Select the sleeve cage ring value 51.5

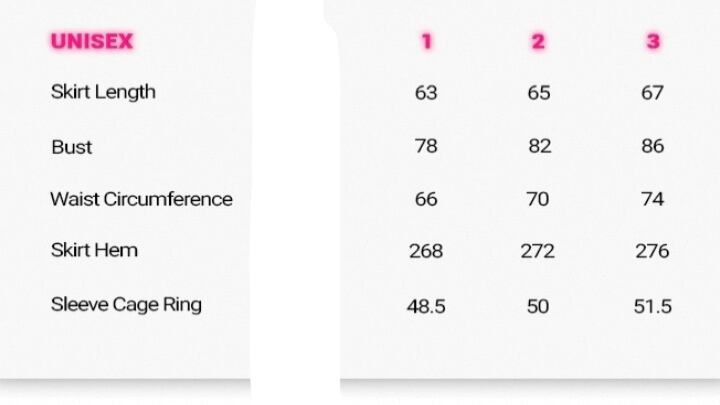(652, 305)
